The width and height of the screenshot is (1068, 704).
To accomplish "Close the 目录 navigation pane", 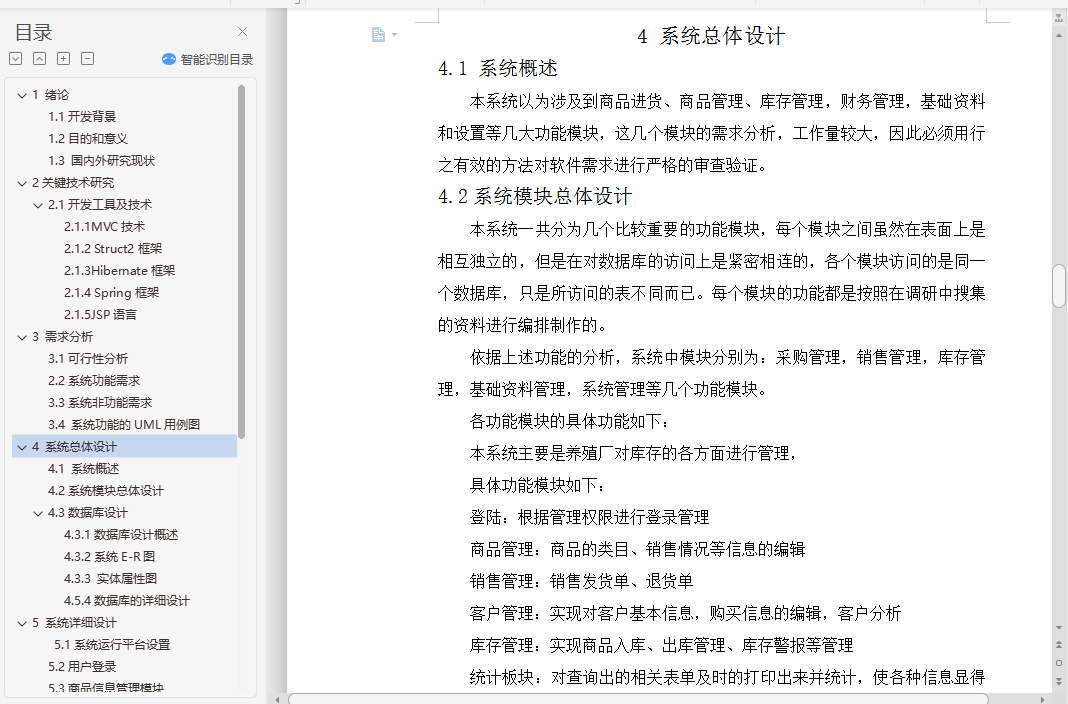I will (x=242, y=31).
